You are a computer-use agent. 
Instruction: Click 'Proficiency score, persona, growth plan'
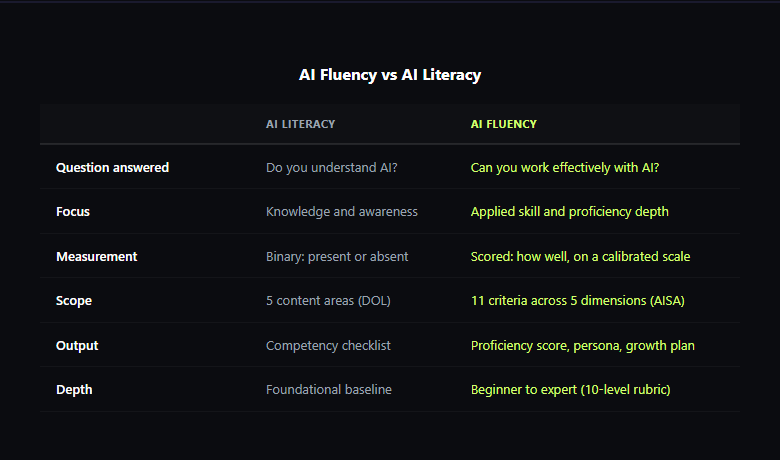[x=583, y=346]
